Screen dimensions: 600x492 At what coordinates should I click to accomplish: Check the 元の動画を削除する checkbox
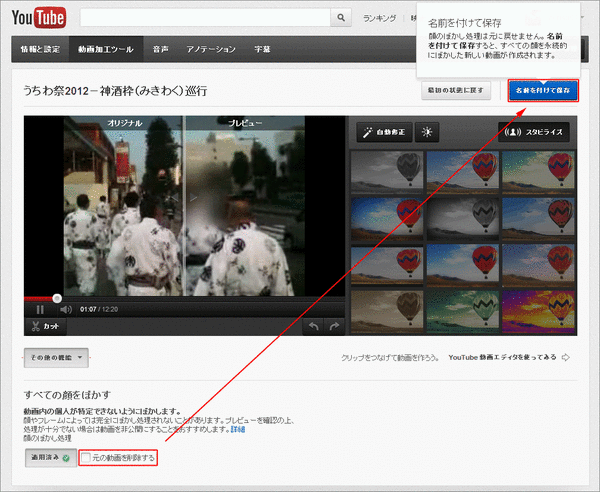[x=86, y=458]
